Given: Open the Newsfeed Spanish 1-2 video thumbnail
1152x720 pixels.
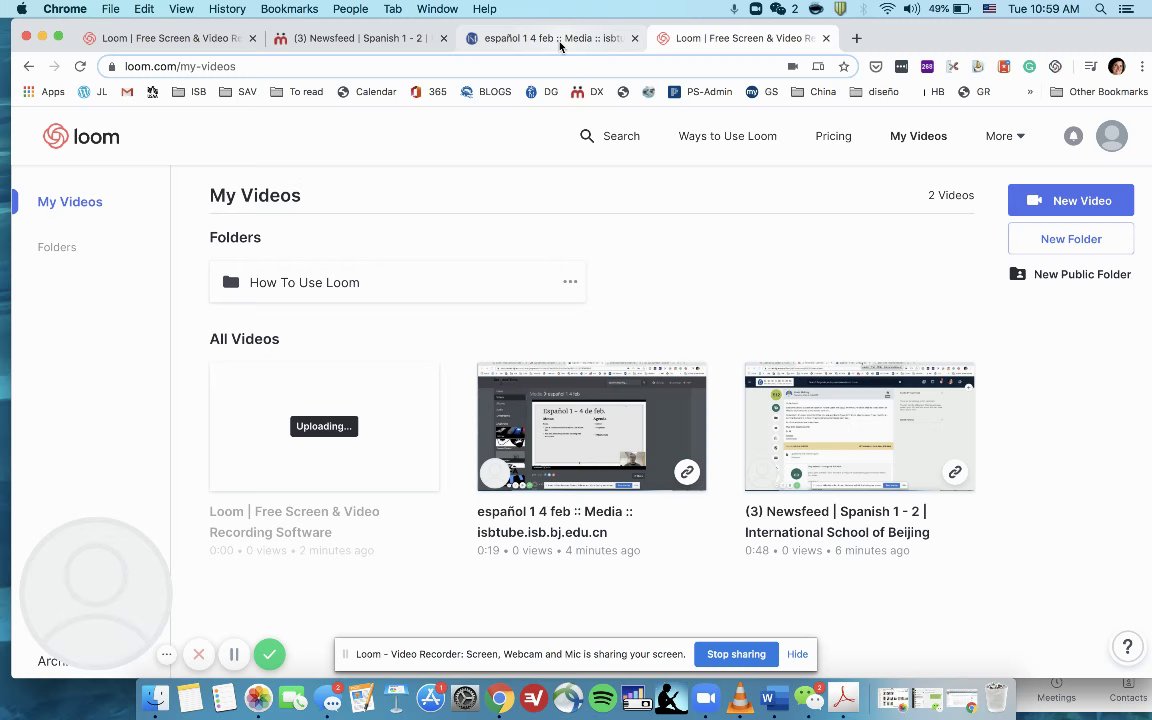Looking at the screenshot, I should point(860,426).
